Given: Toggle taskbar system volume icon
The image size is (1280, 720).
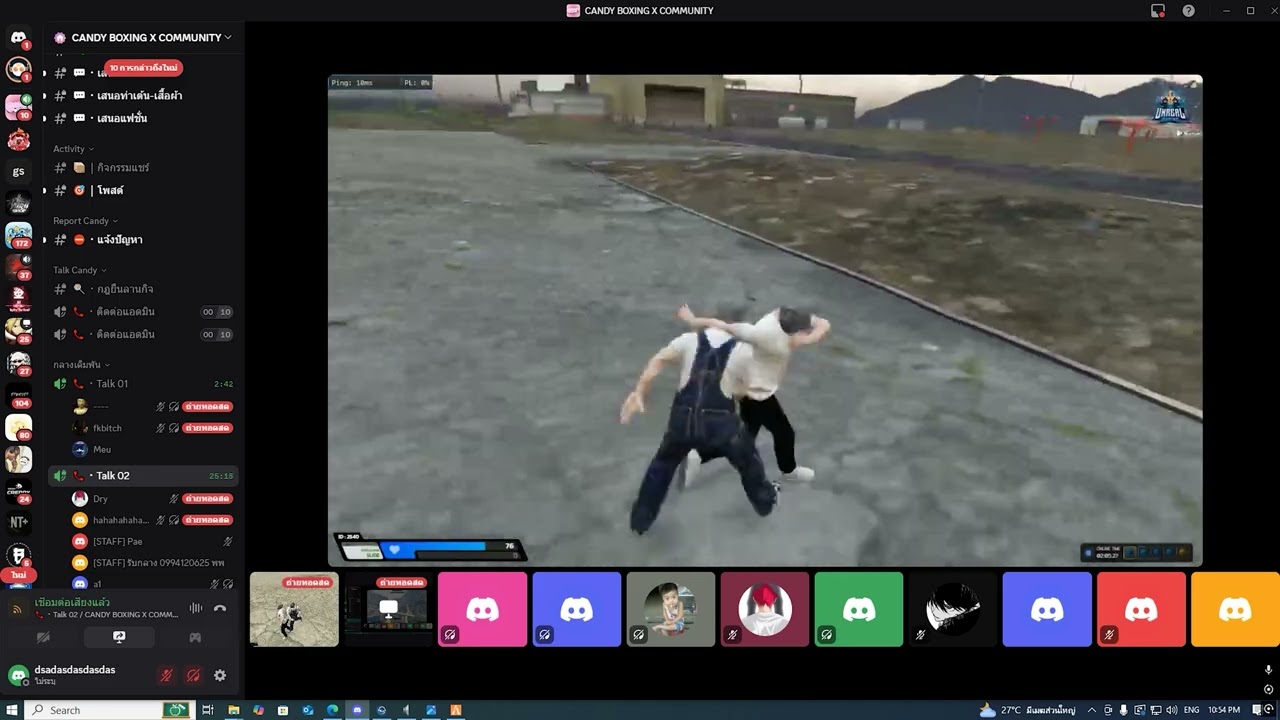Looking at the screenshot, I should tap(1172, 710).
